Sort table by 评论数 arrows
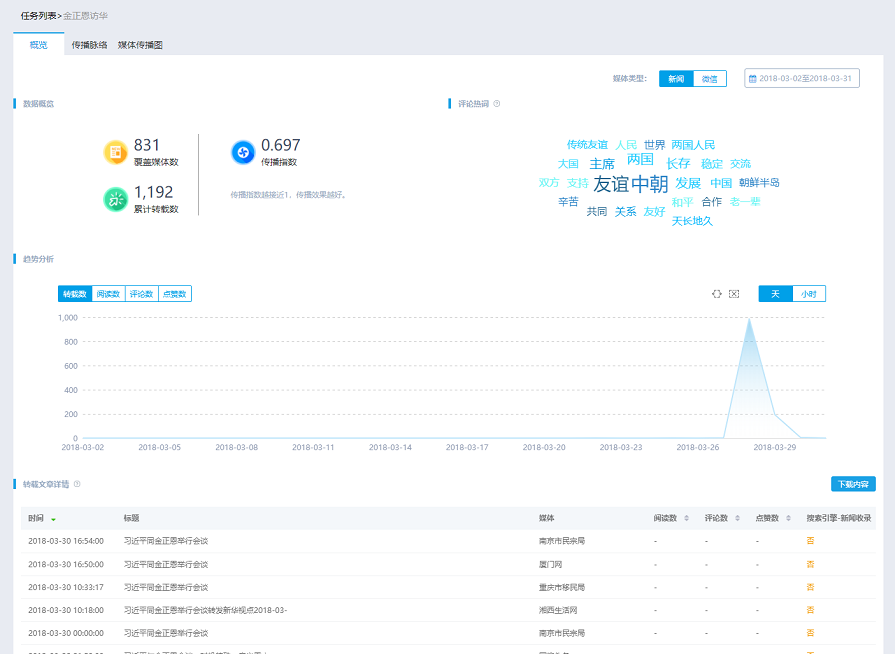Viewport: 895px width, 654px height. [737, 518]
